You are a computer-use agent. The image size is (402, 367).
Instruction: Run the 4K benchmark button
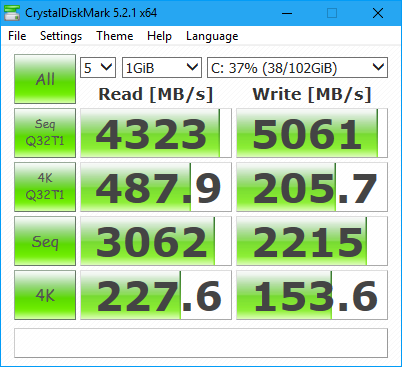[45, 295]
